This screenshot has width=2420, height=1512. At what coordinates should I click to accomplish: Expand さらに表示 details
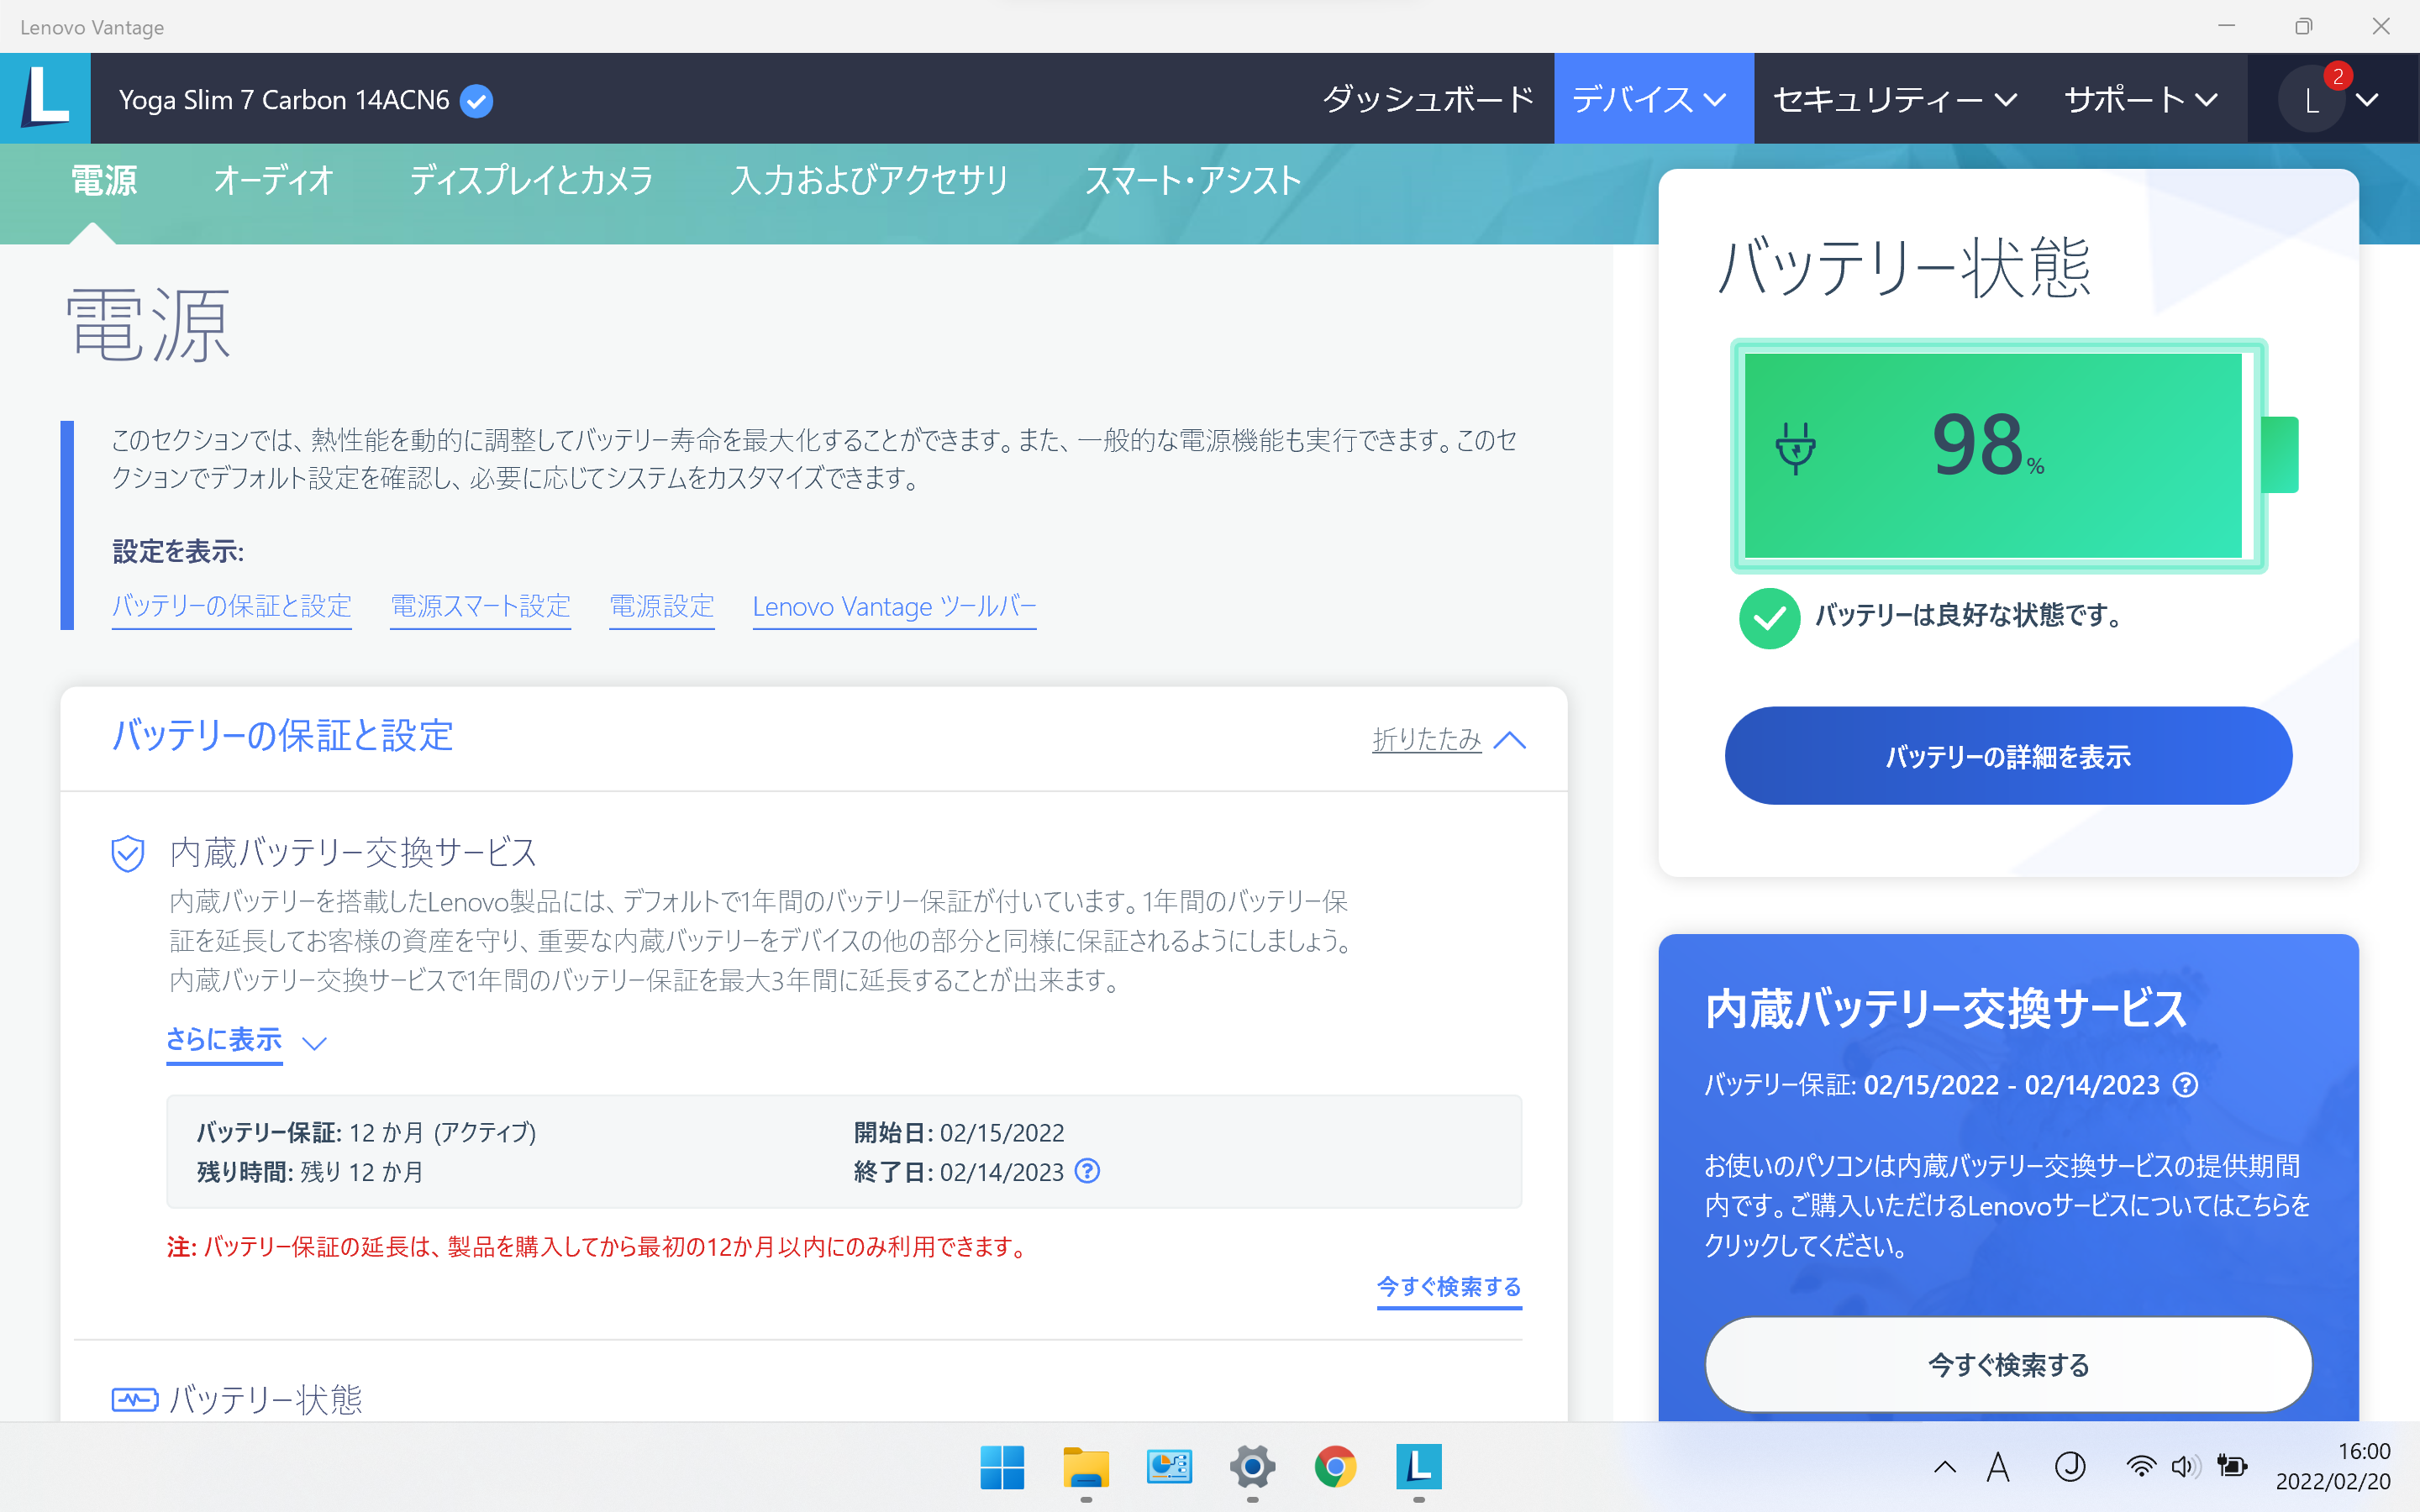coord(246,1041)
